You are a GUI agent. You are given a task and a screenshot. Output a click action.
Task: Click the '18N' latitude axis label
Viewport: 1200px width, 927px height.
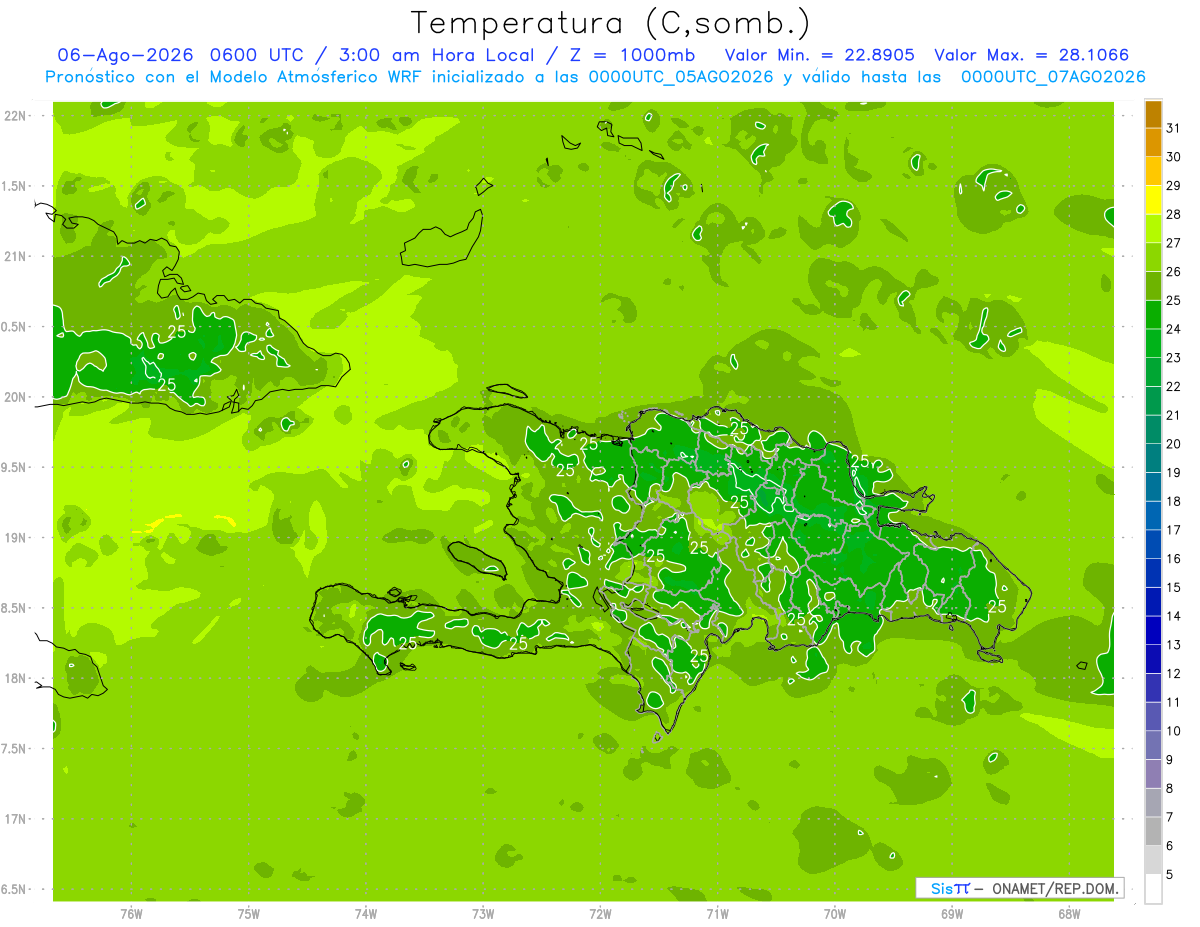(x=16, y=678)
